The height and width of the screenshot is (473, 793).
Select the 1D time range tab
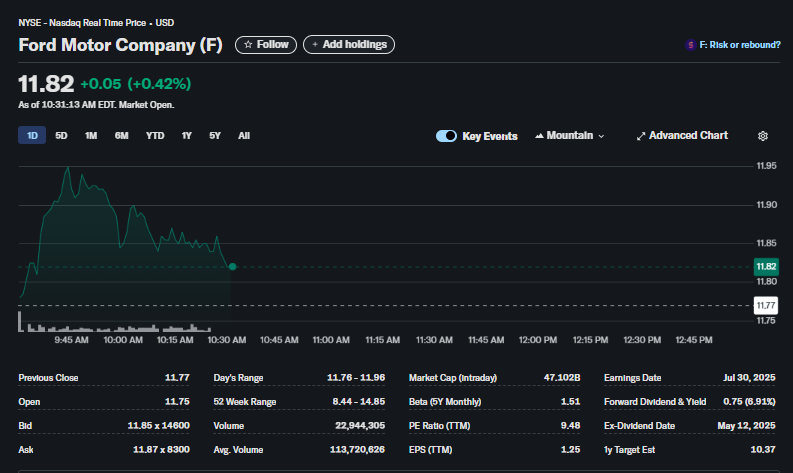point(32,136)
